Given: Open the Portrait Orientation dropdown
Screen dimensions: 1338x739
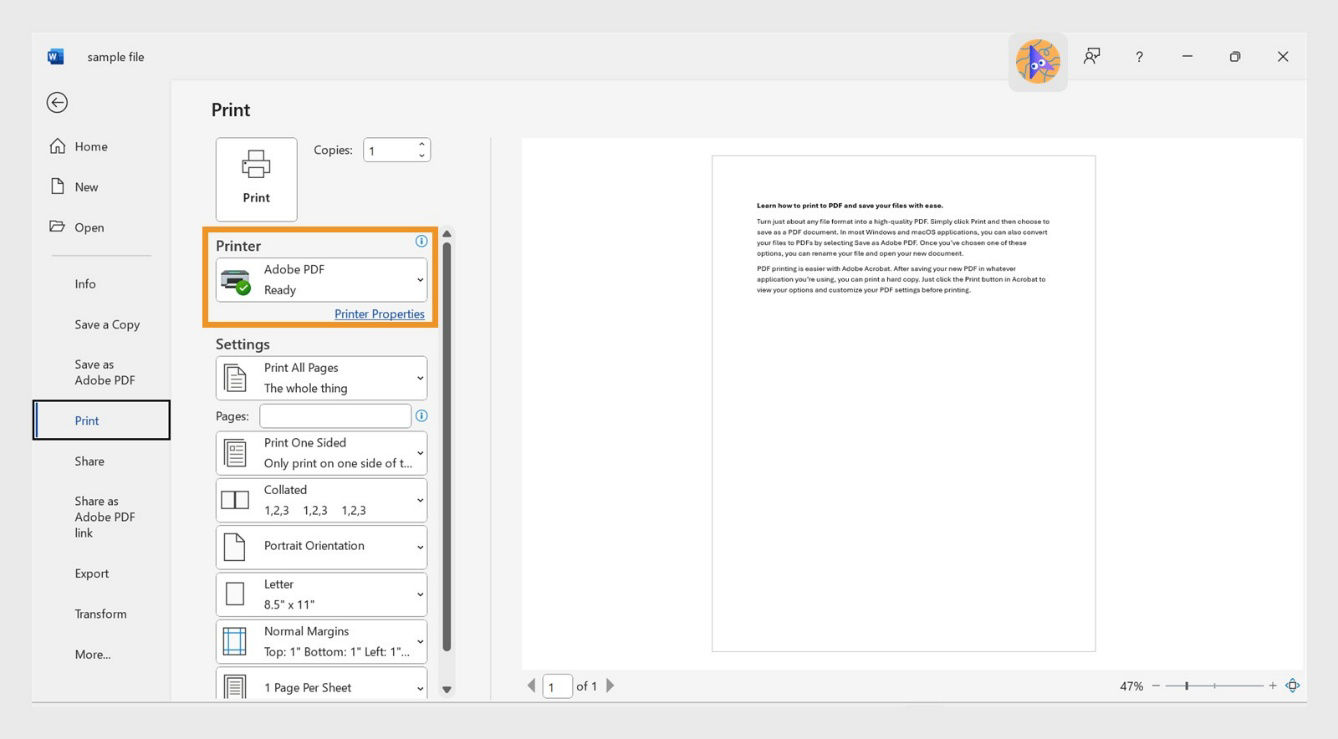Looking at the screenshot, I should (x=320, y=546).
